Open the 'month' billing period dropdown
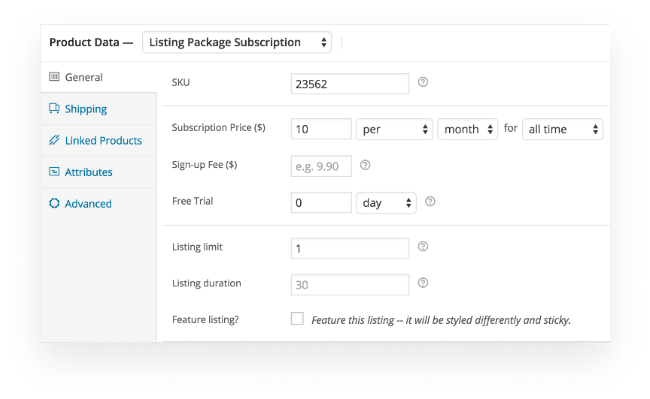The height and width of the screenshot is (399, 650). [x=467, y=129]
